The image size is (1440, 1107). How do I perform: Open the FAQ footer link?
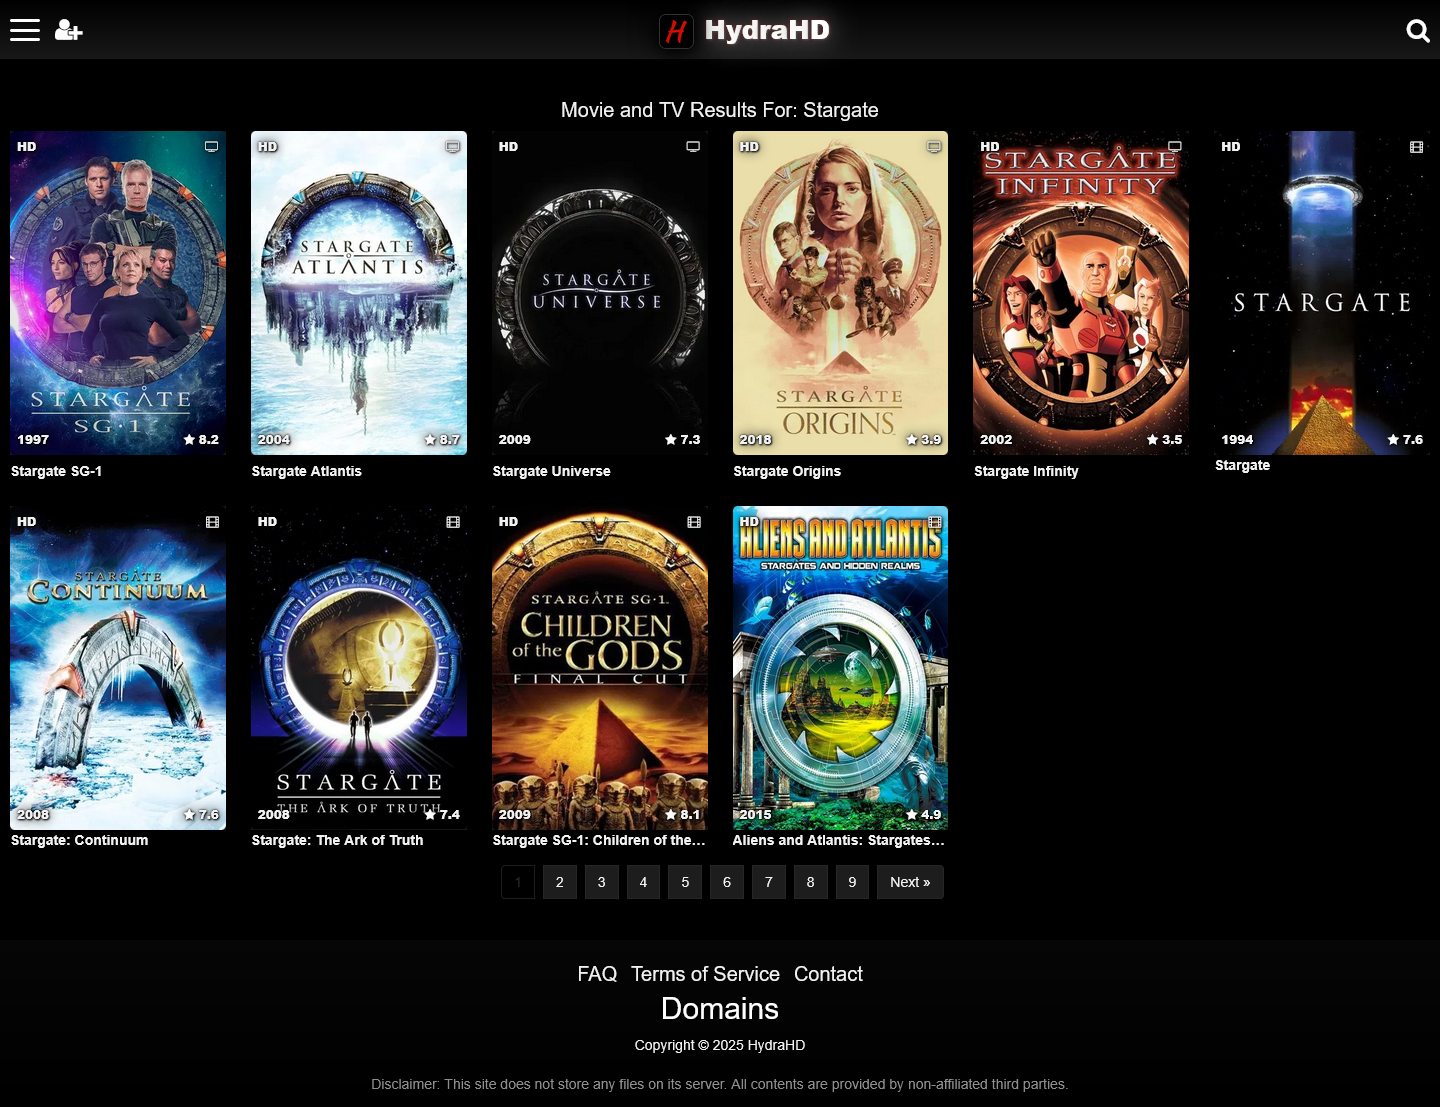click(x=597, y=974)
